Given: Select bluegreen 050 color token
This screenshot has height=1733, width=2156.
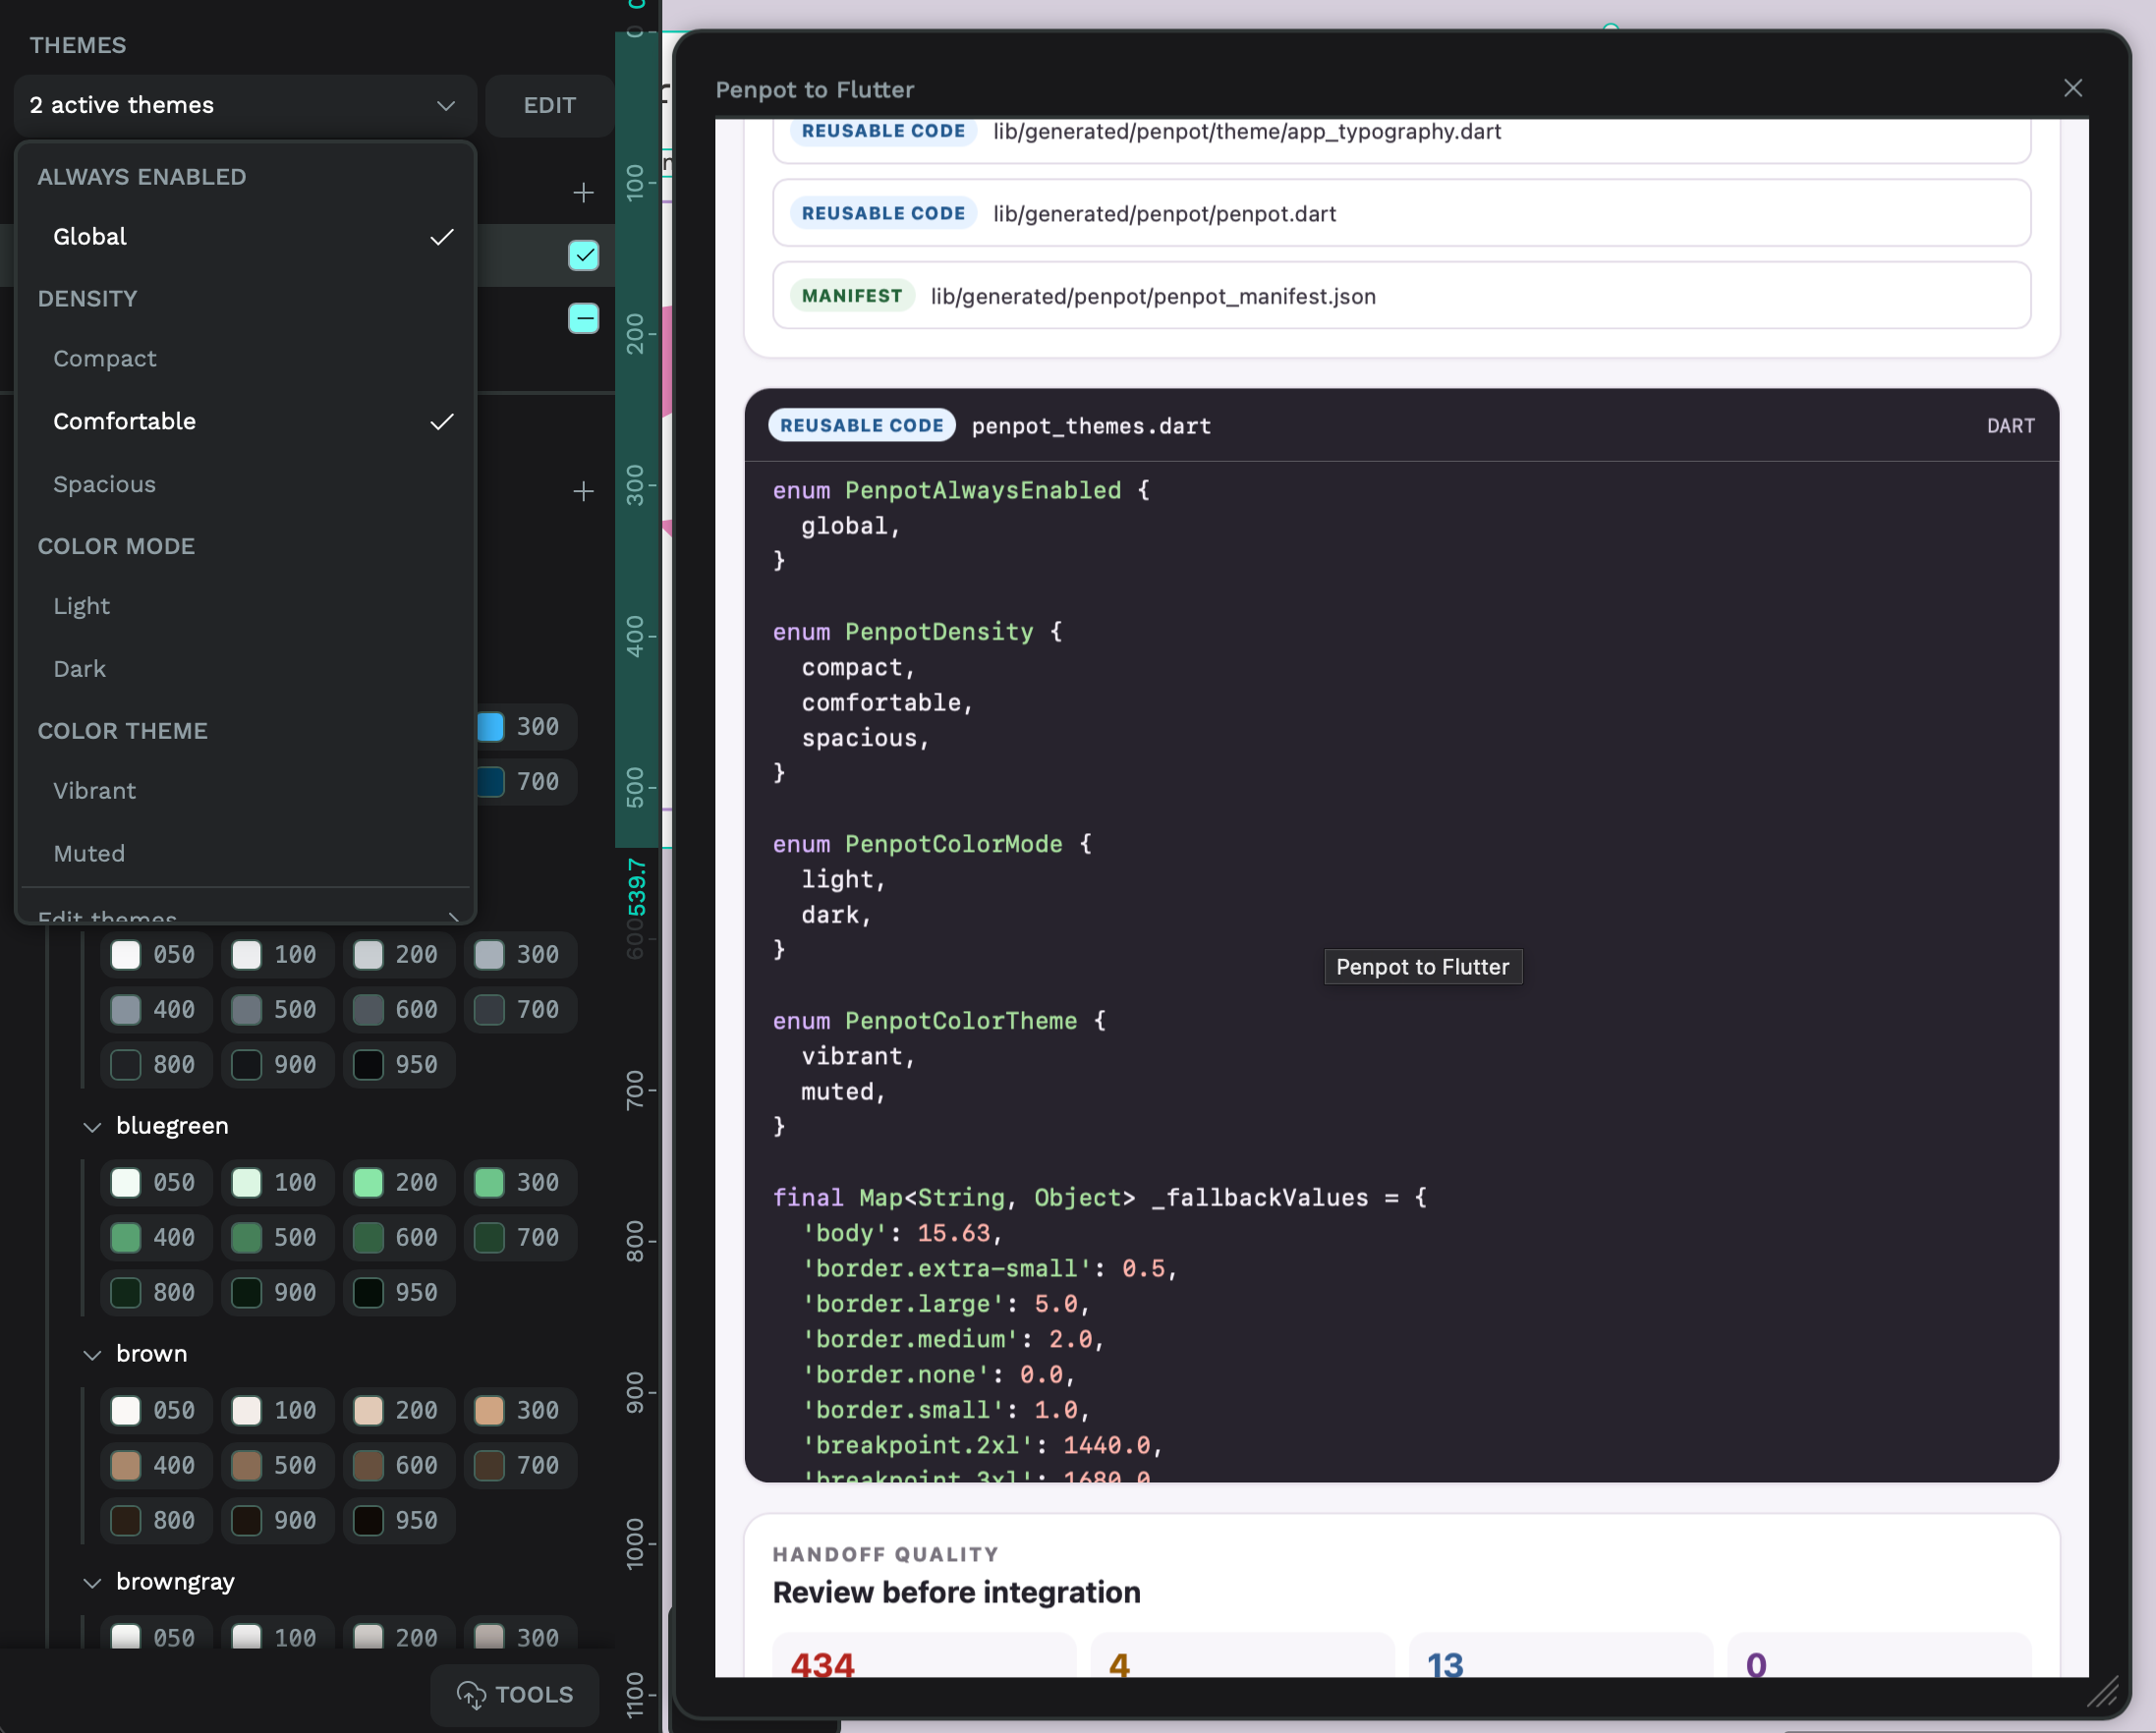Looking at the screenshot, I should [x=154, y=1182].
